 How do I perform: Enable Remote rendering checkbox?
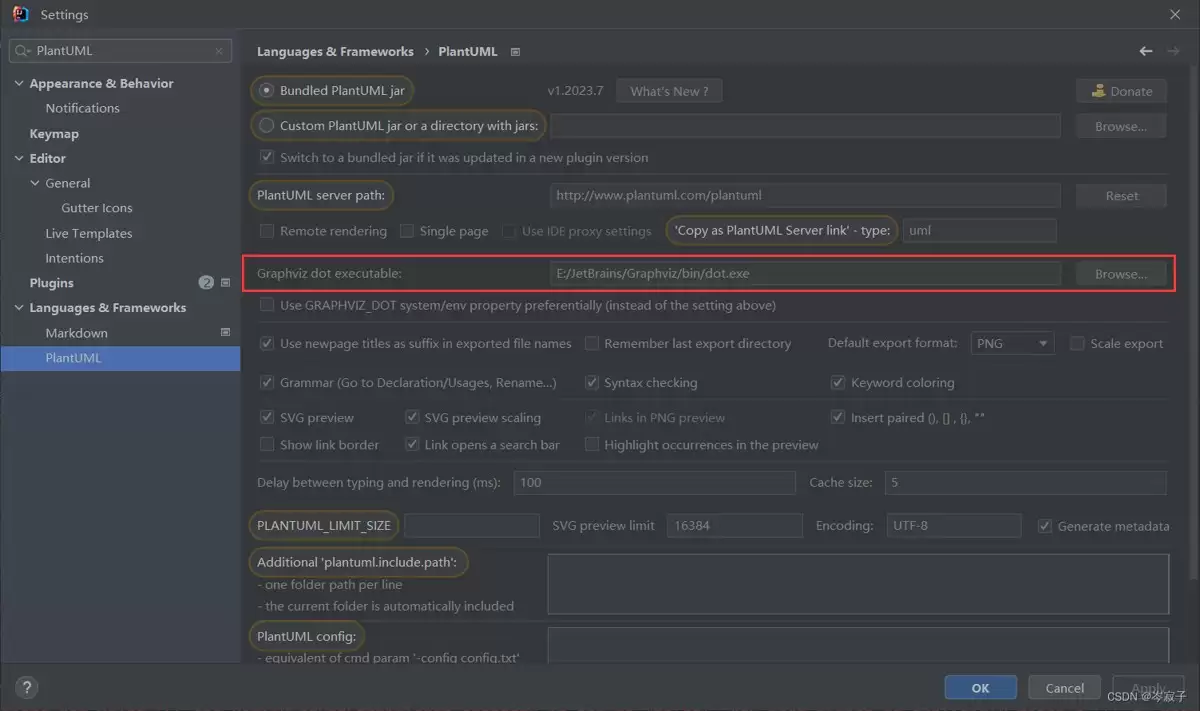click(x=266, y=231)
